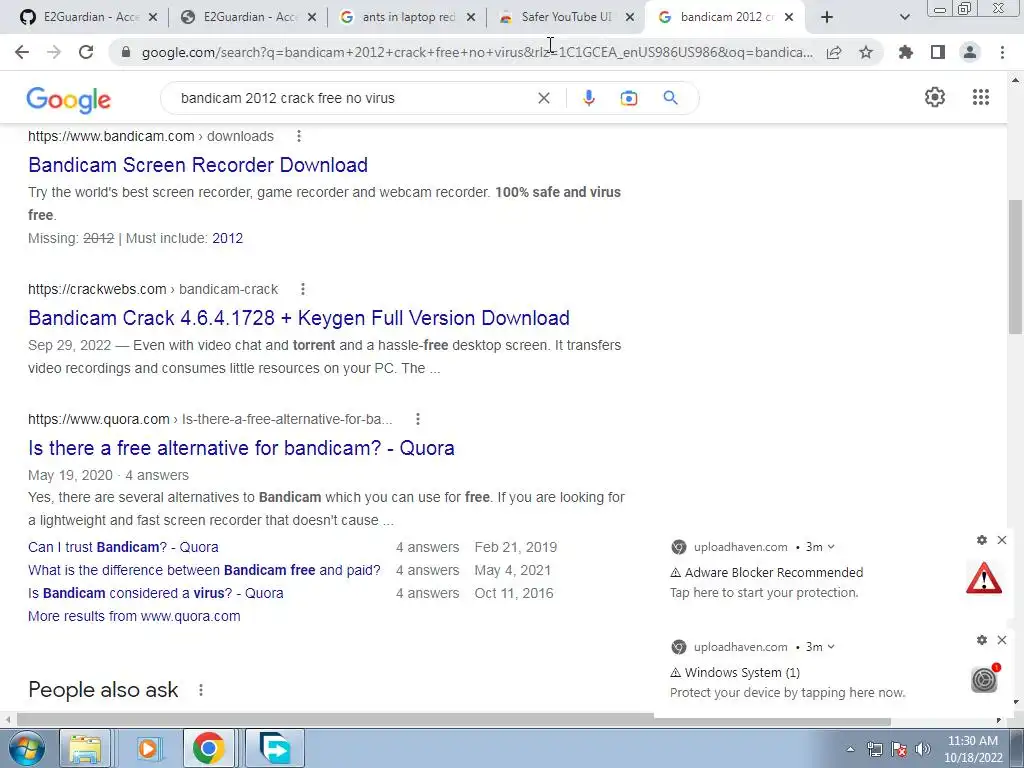This screenshot has height=768, width=1024.
Task: Open Can I trust Bandicam link
Action: click(123, 547)
